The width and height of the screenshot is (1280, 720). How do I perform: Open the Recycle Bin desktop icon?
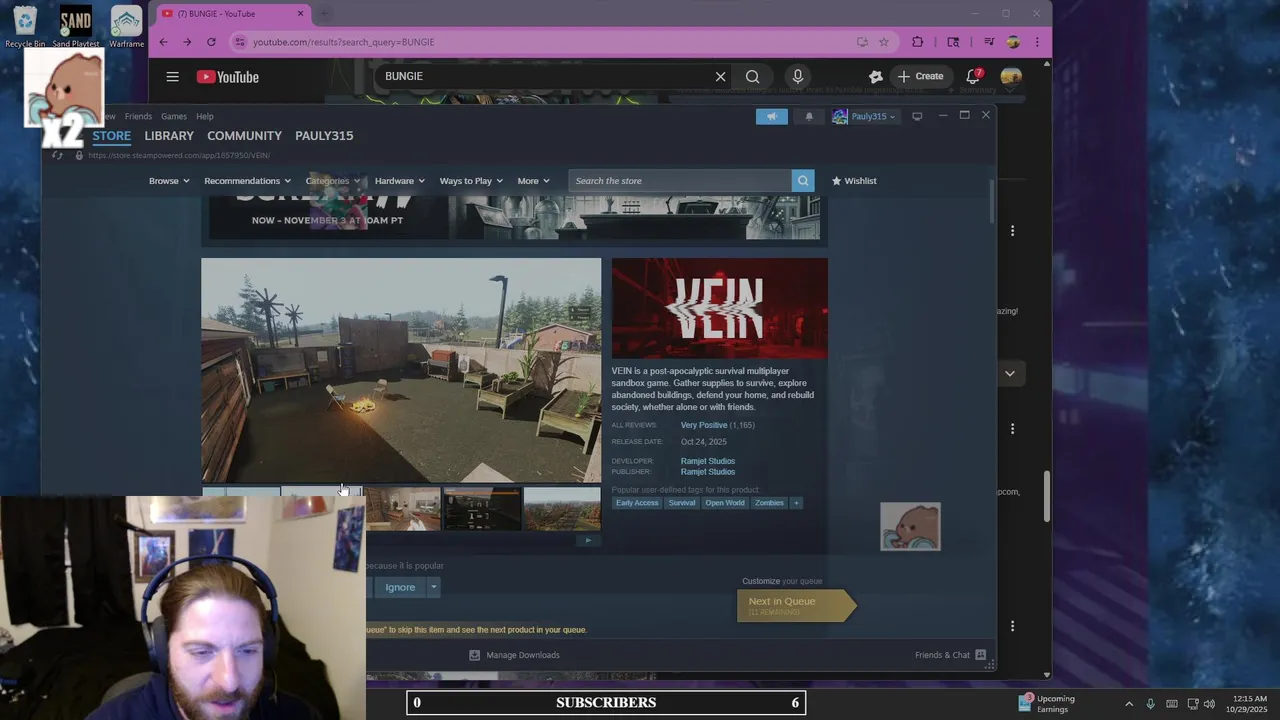pos(25,27)
